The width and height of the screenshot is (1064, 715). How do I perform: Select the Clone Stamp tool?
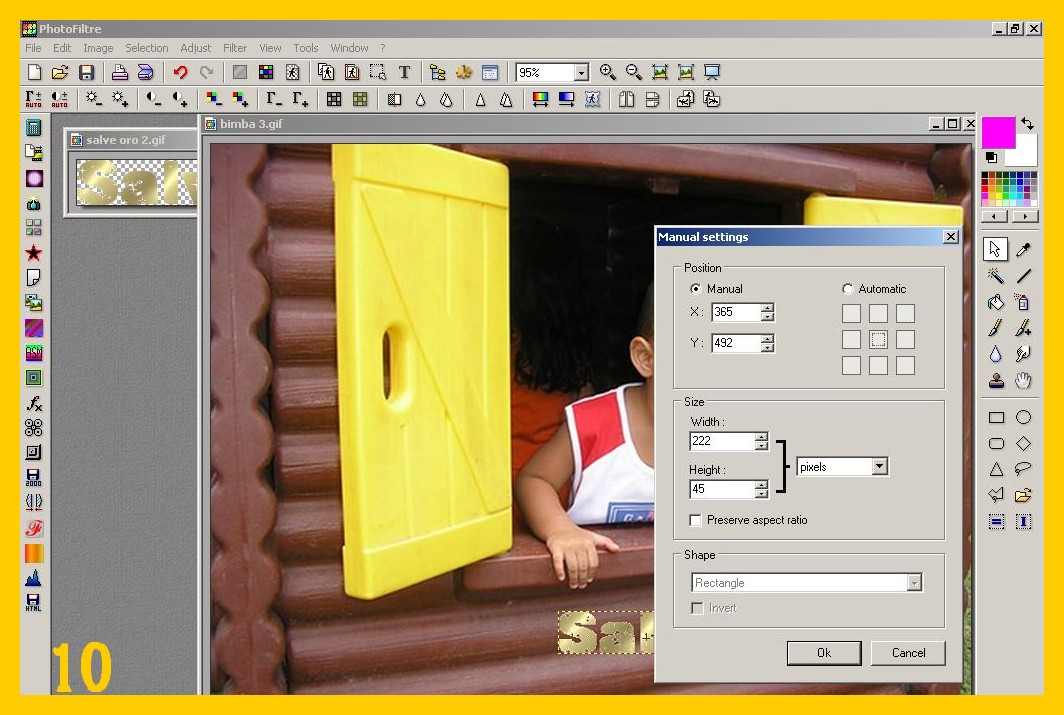point(996,380)
